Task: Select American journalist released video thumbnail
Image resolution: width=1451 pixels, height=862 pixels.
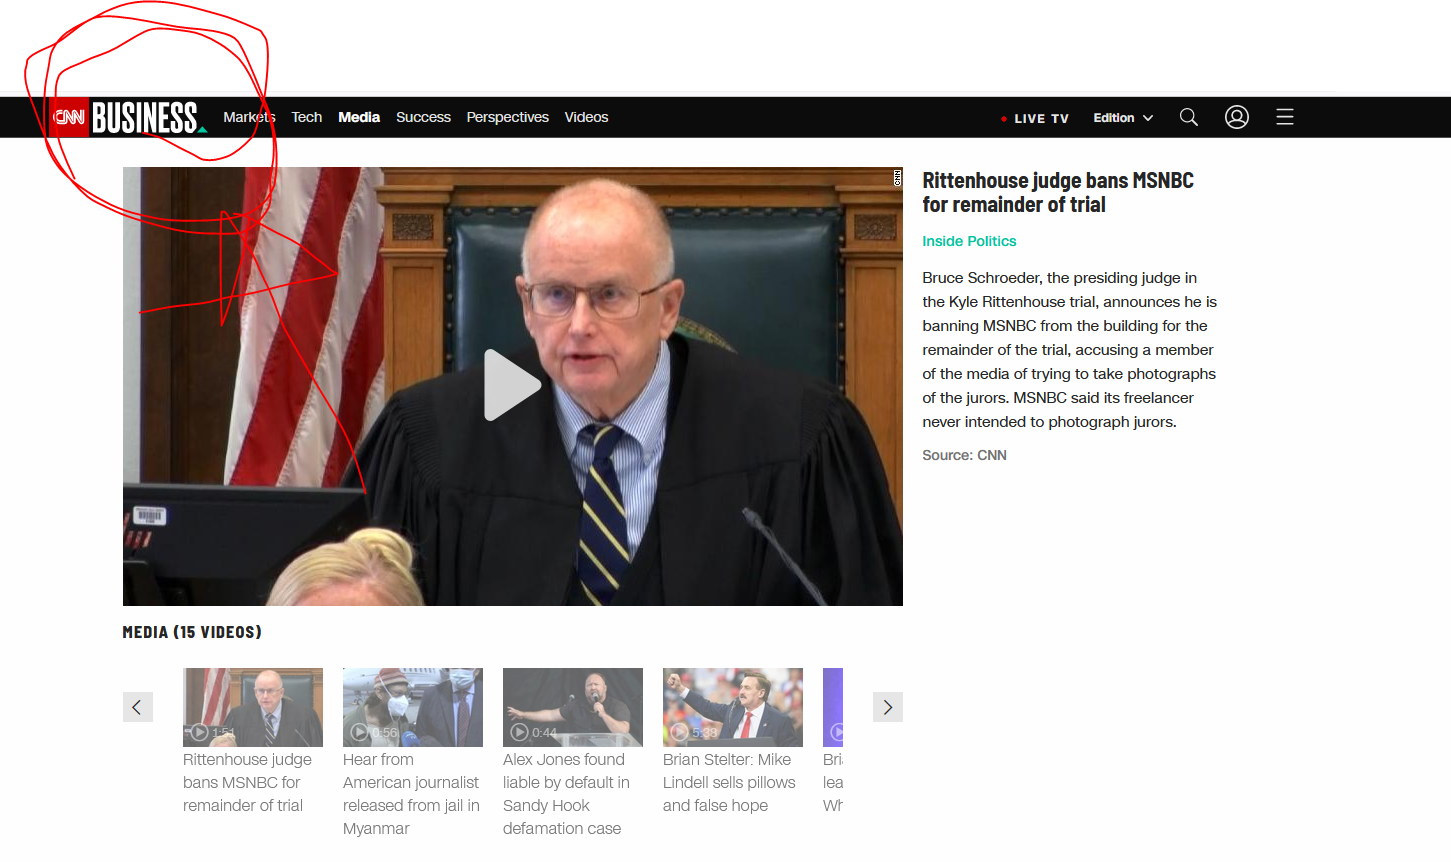Action: [413, 707]
